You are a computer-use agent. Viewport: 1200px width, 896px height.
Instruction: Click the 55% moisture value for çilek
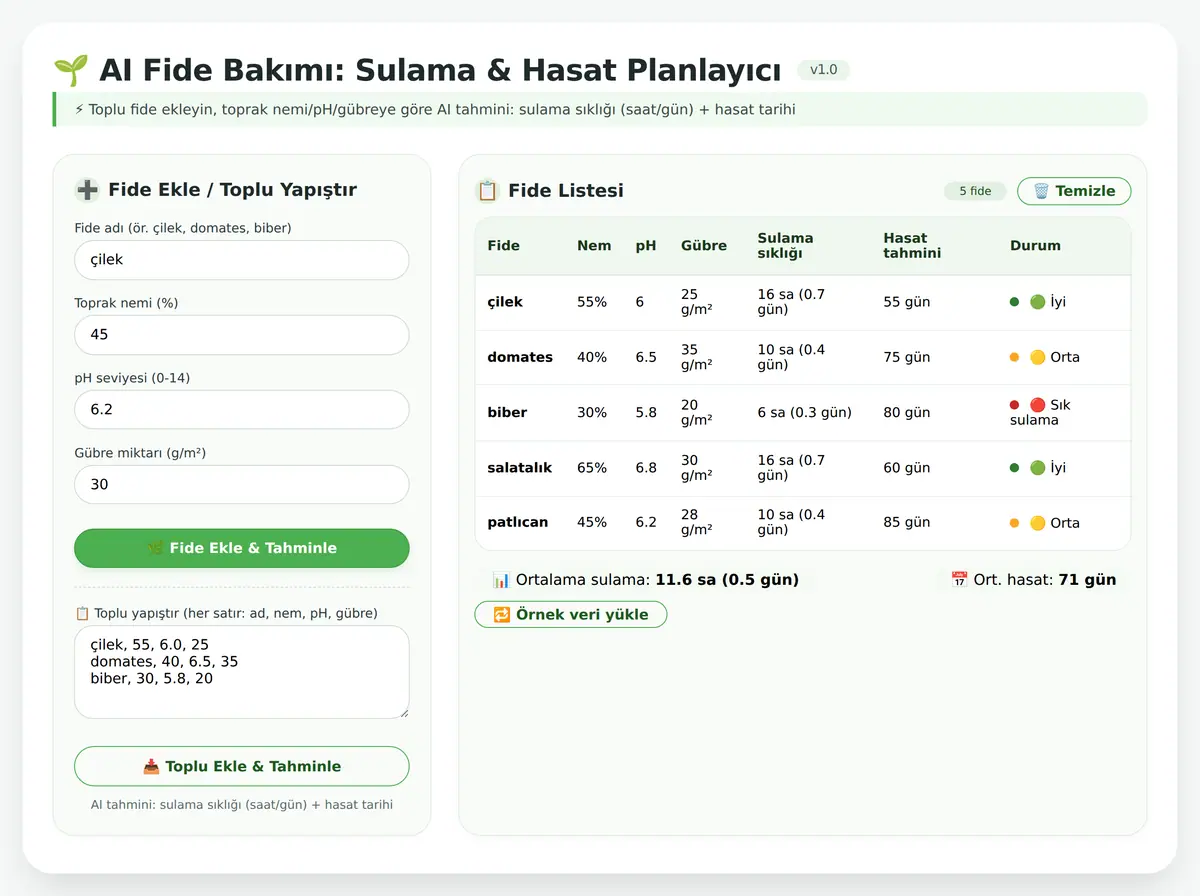click(x=592, y=302)
